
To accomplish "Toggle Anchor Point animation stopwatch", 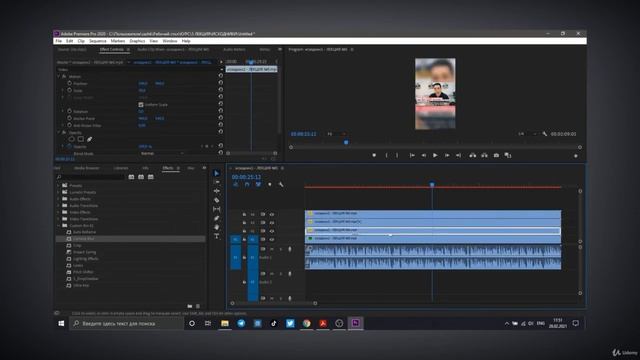I will click(x=69, y=118).
